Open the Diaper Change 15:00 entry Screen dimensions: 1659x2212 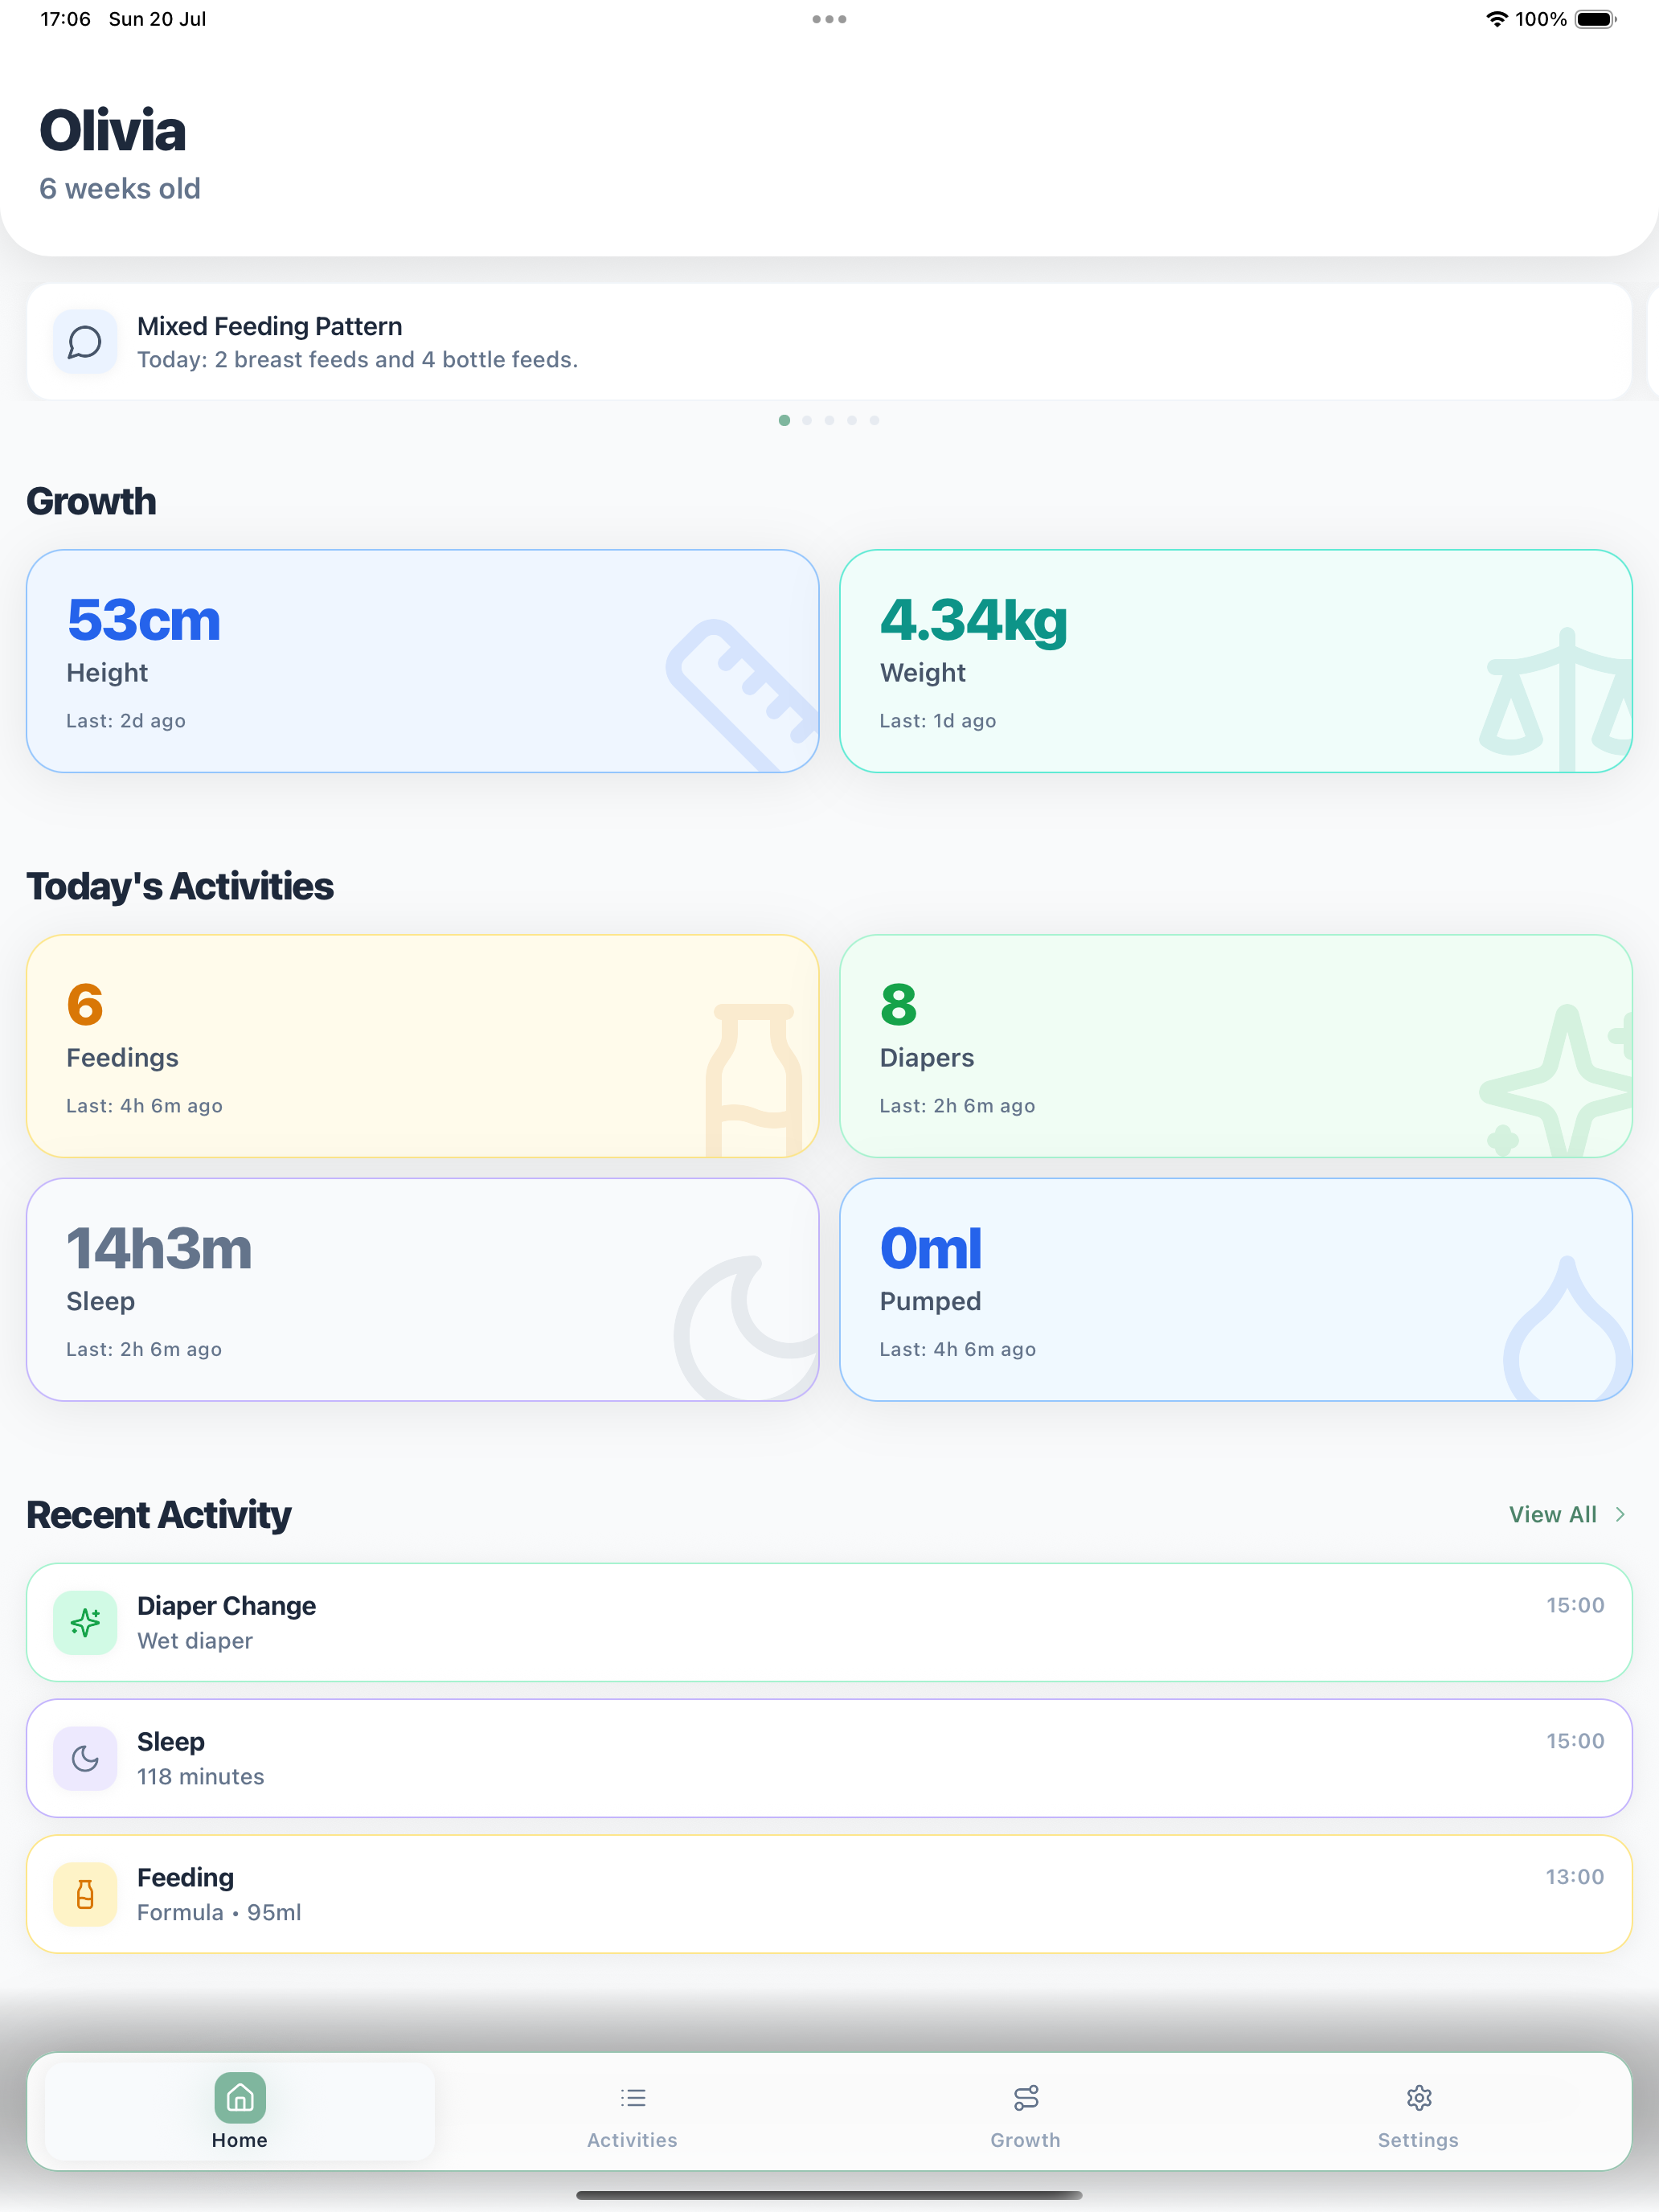[829, 1622]
